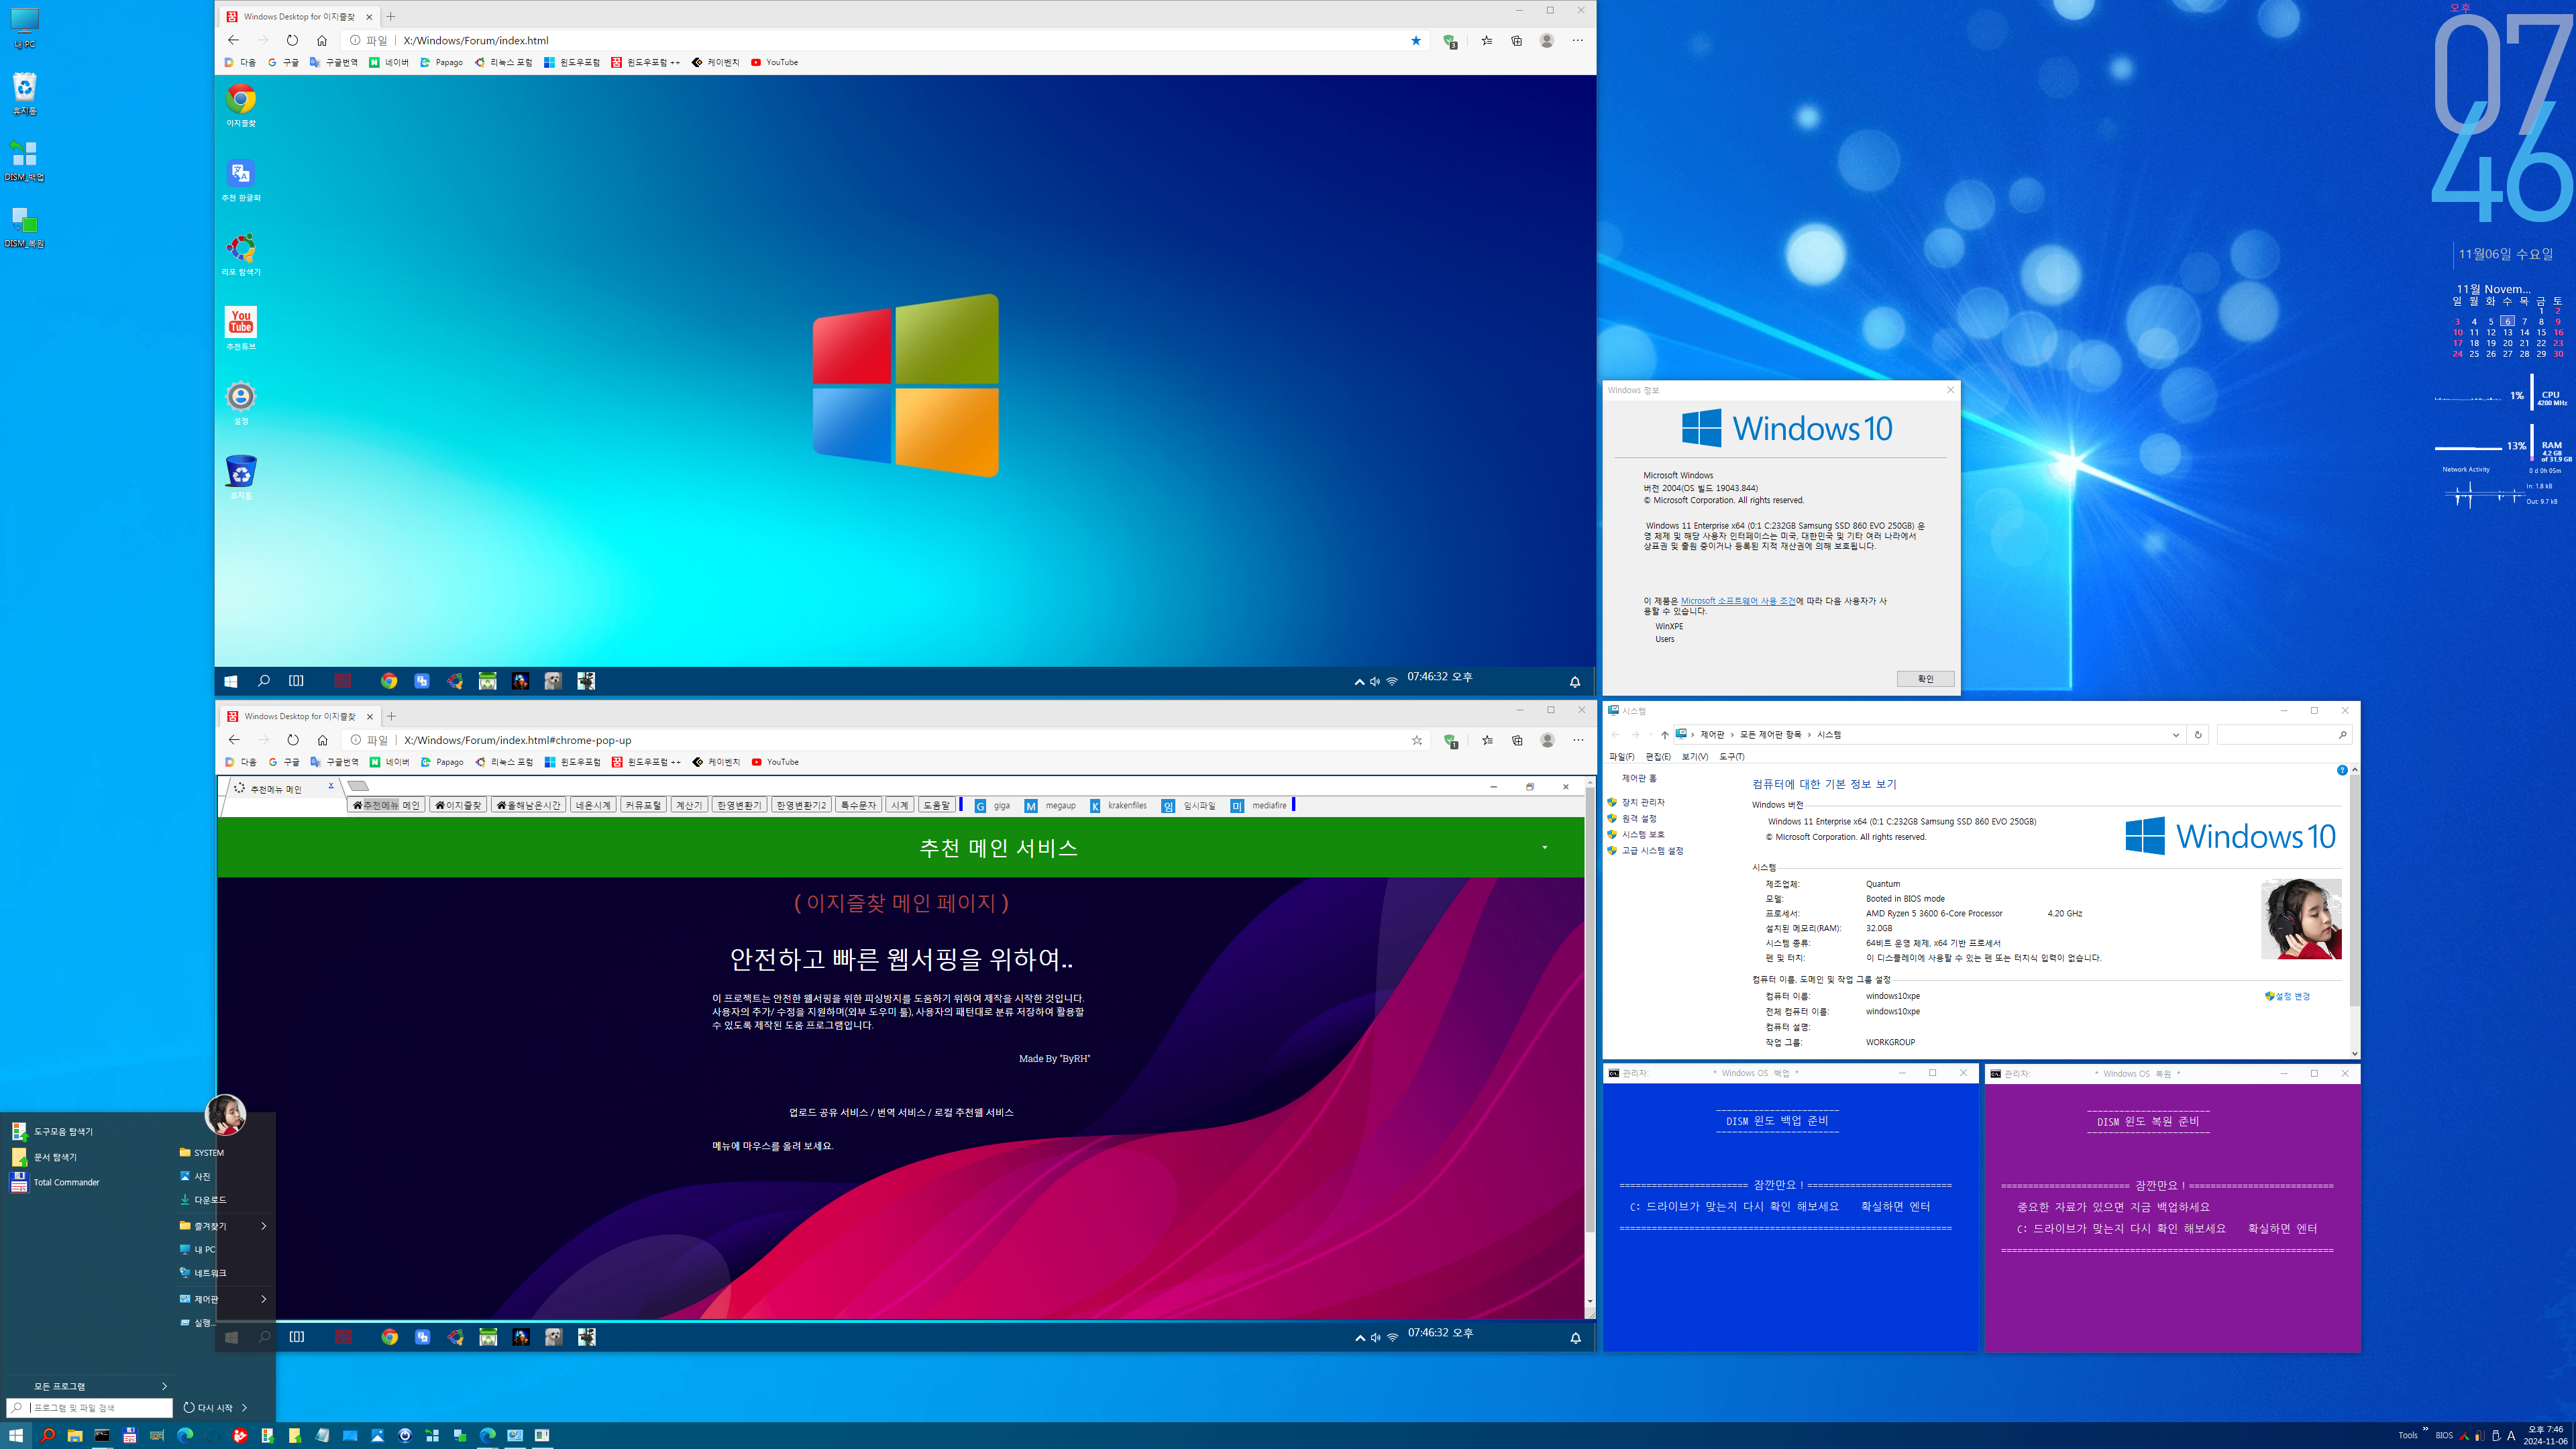The width and height of the screenshot is (2576, 1449).
Task: Click help question mark in 시스템 window
Action: point(2342,770)
